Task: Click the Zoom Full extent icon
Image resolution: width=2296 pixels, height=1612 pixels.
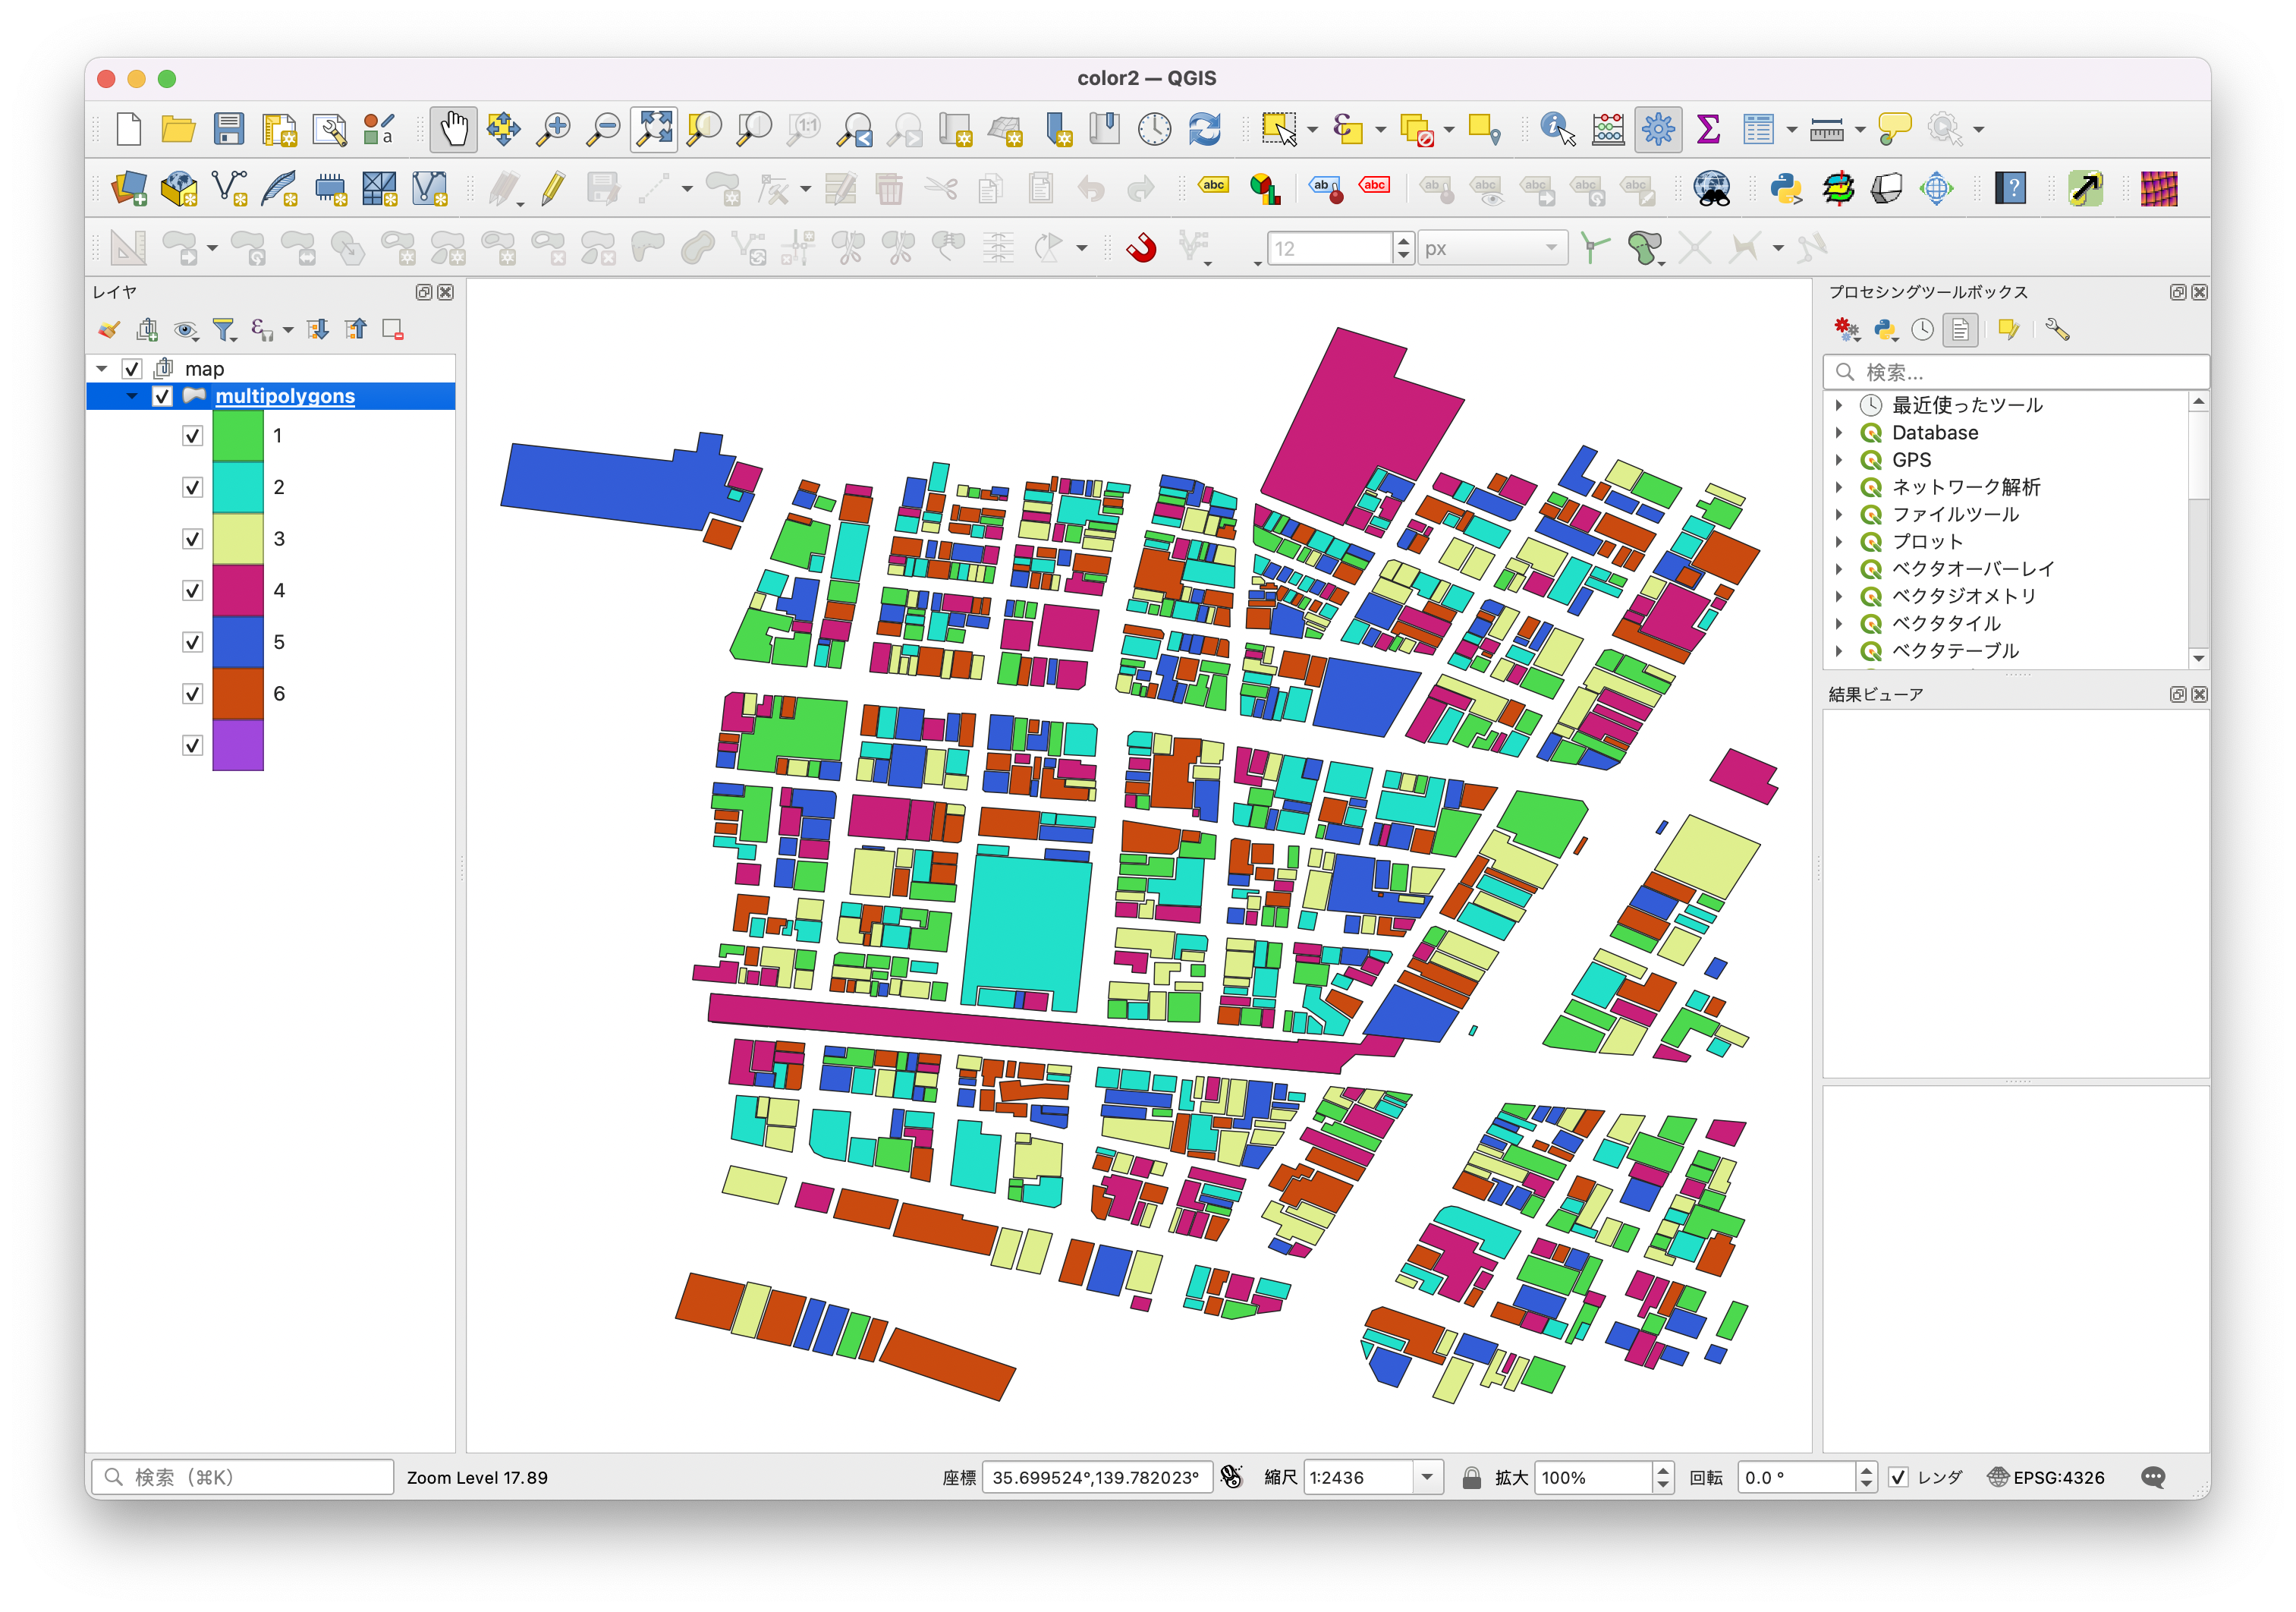Action: (x=654, y=129)
